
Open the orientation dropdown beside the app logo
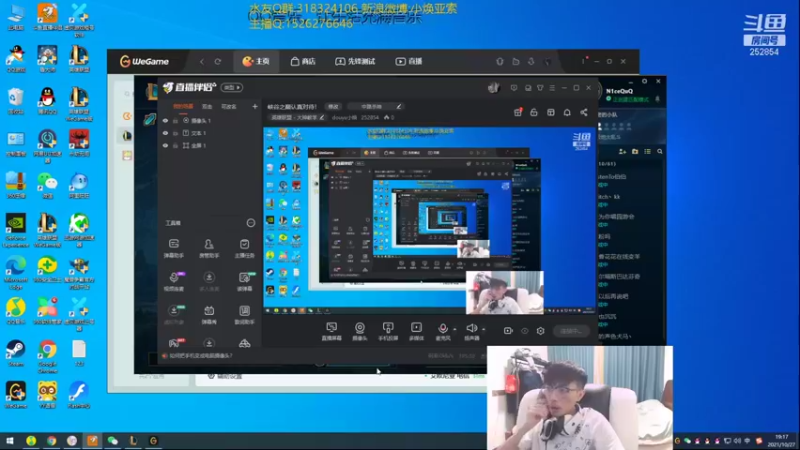pos(232,87)
